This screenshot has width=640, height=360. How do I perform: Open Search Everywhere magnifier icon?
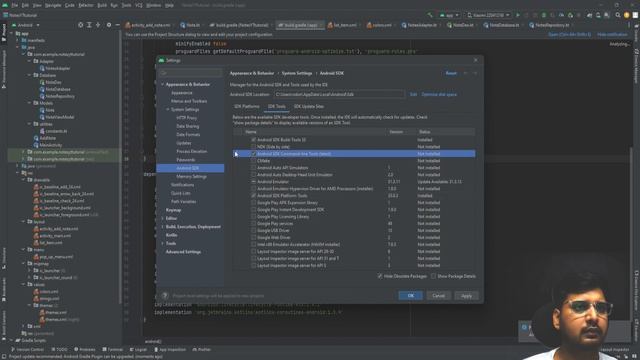[618, 15]
